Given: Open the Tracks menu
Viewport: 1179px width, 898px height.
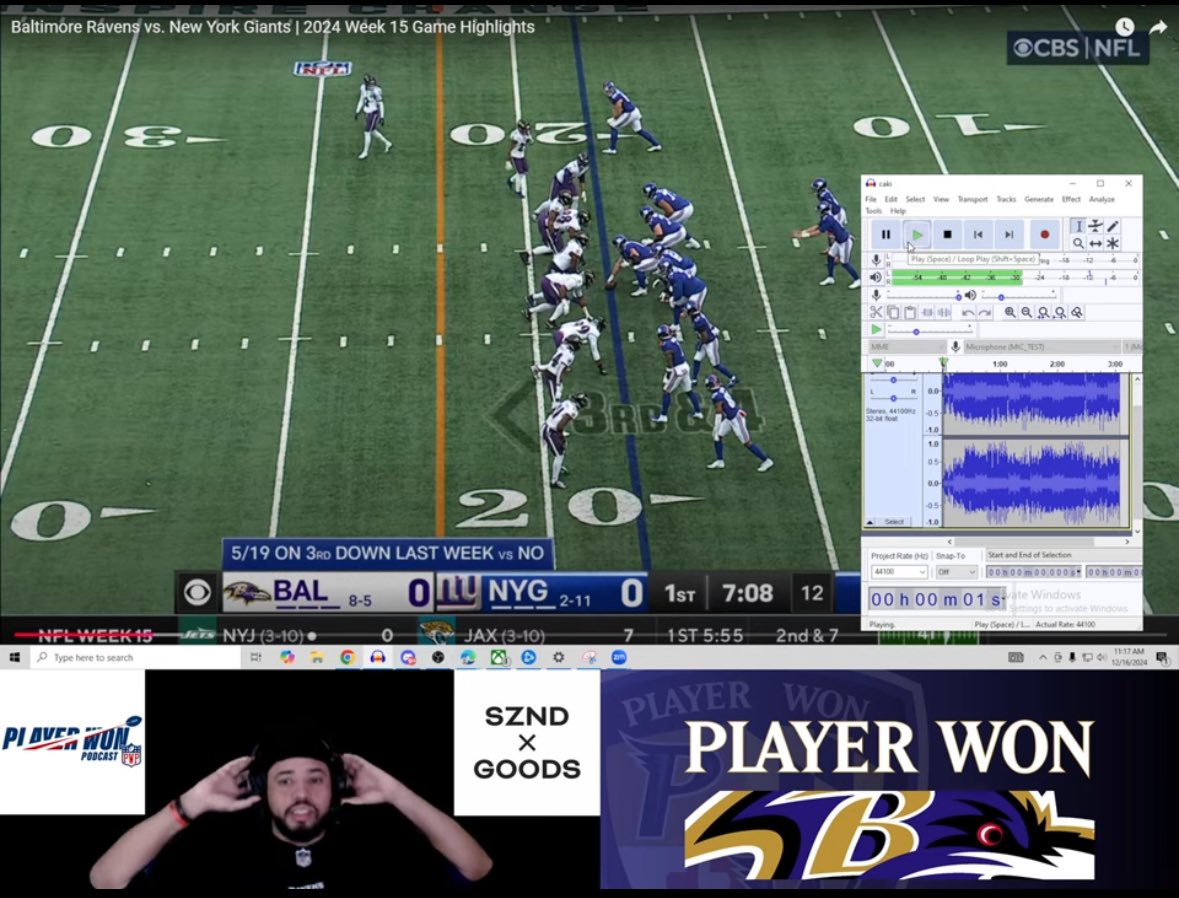Looking at the screenshot, I should (x=1006, y=199).
